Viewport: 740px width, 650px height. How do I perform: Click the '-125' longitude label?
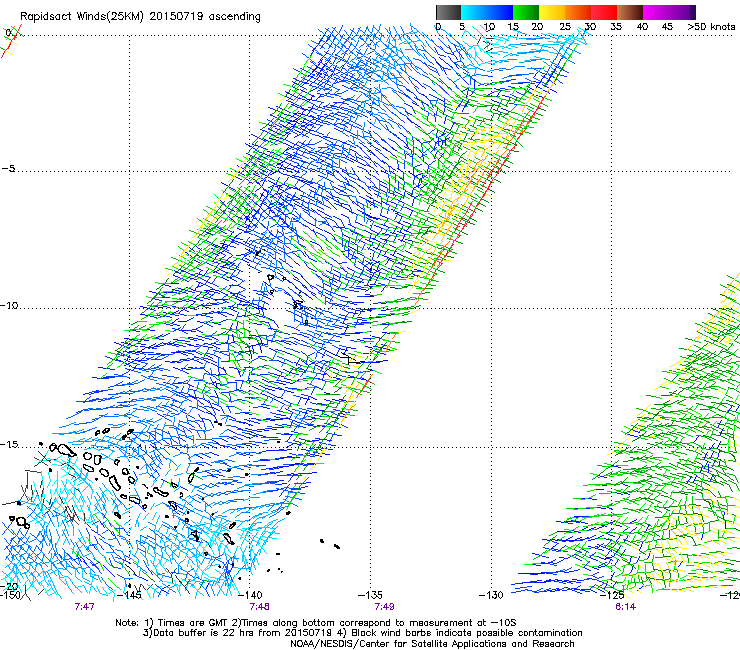pyautogui.click(x=612, y=595)
